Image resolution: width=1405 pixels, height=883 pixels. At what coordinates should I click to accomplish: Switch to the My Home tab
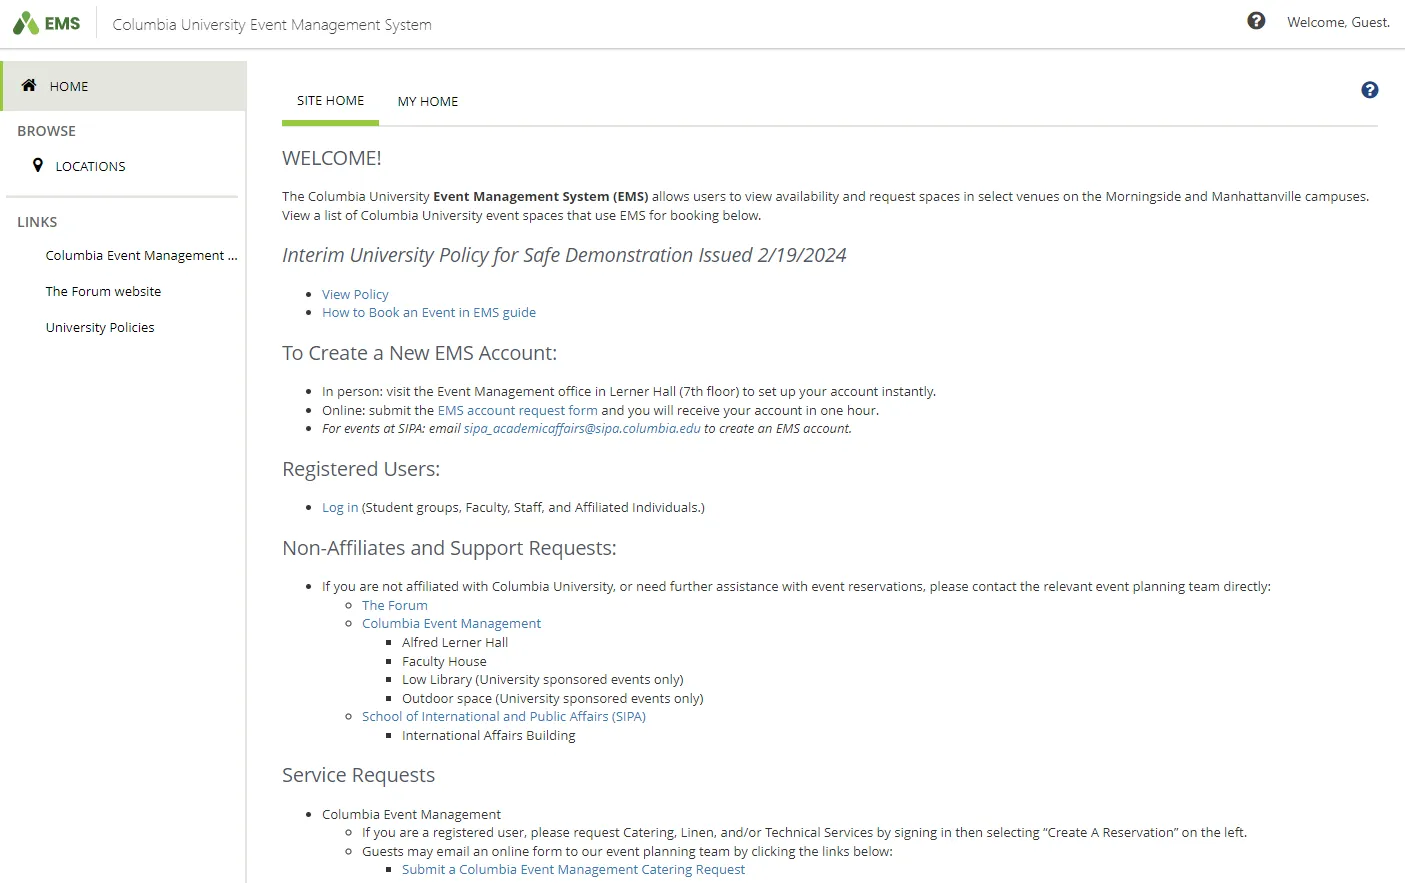[428, 101]
